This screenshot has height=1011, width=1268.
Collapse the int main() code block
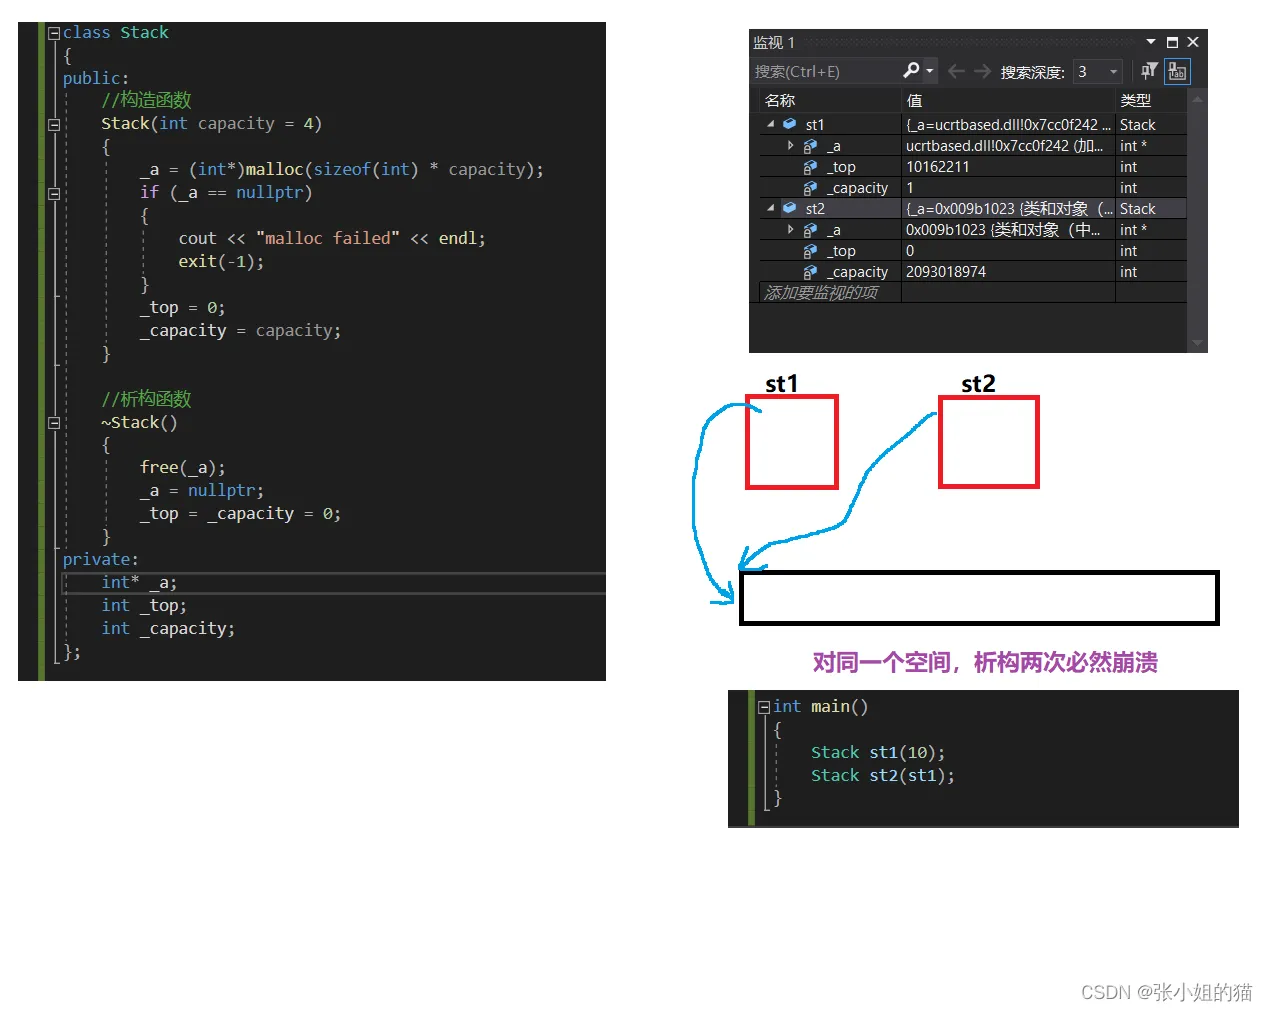pos(764,707)
